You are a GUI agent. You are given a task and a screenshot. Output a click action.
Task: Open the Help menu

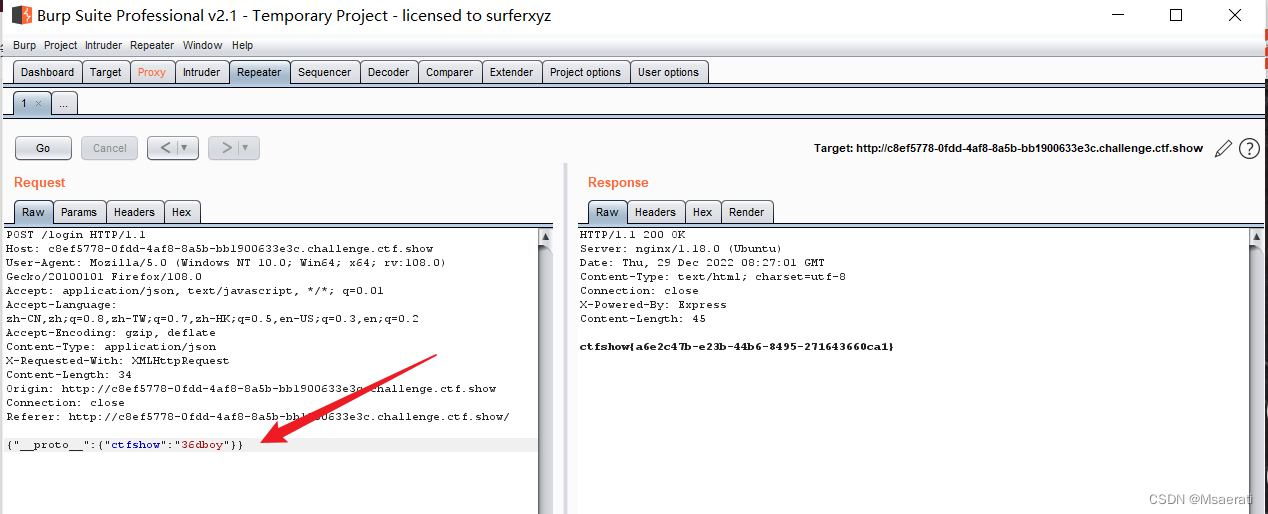pos(242,45)
